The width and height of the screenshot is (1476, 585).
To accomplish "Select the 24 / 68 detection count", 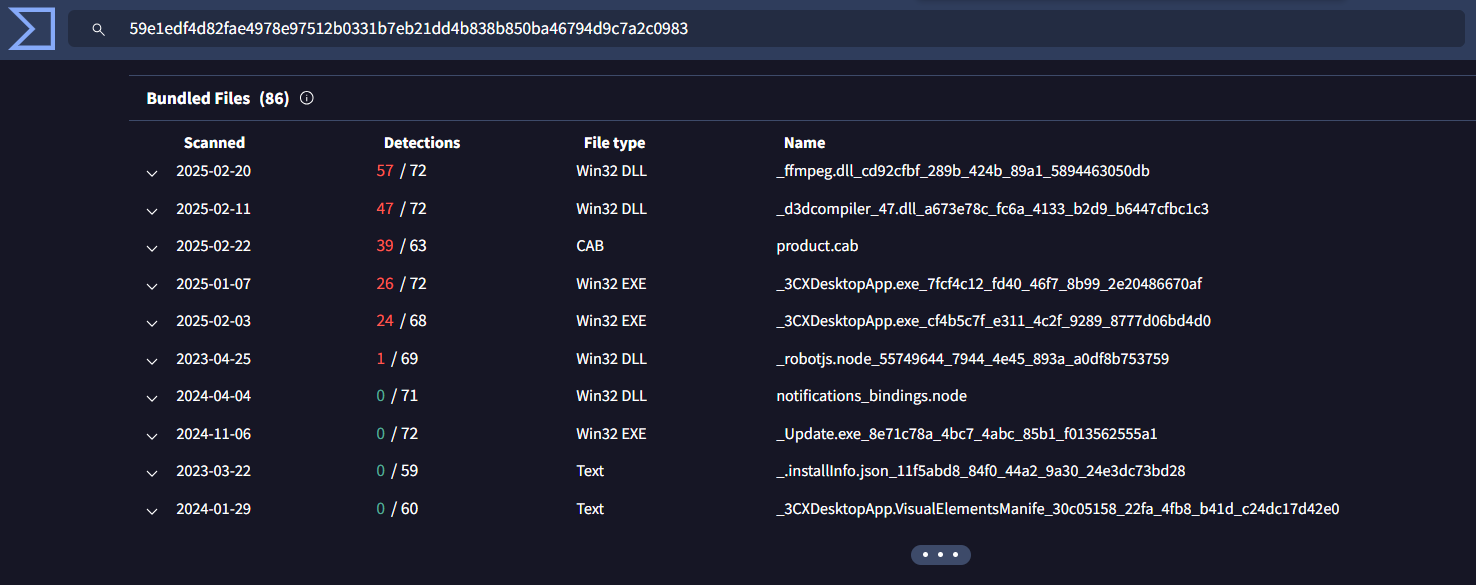I will 401,321.
